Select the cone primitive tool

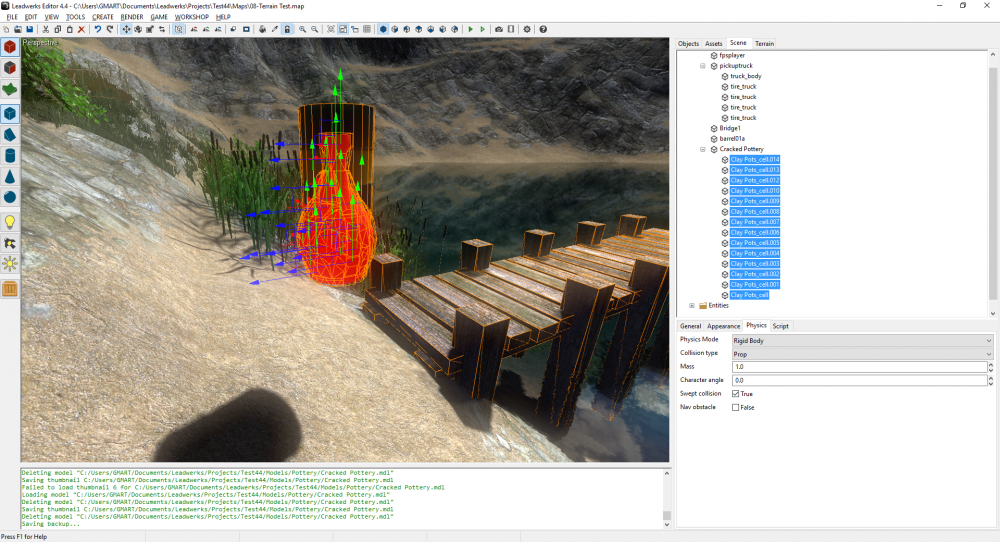tap(10, 177)
